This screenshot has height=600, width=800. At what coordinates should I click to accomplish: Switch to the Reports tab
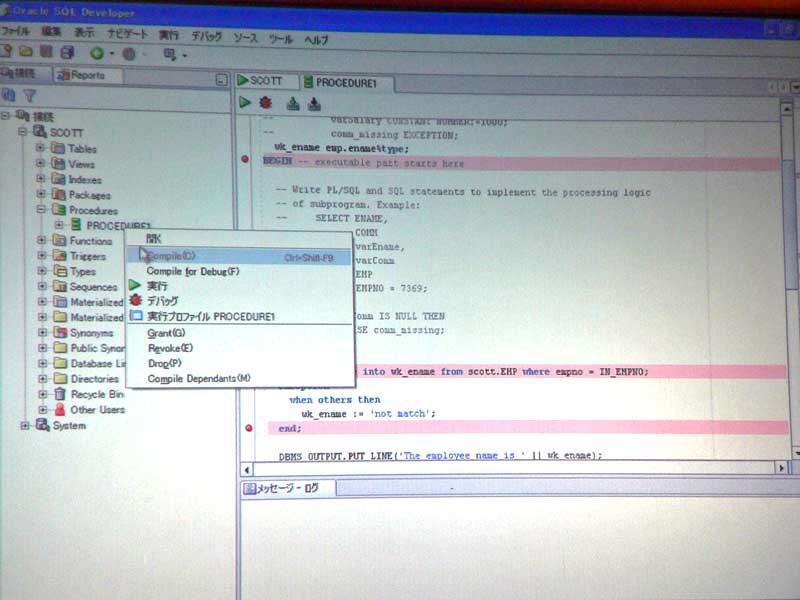click(x=88, y=76)
